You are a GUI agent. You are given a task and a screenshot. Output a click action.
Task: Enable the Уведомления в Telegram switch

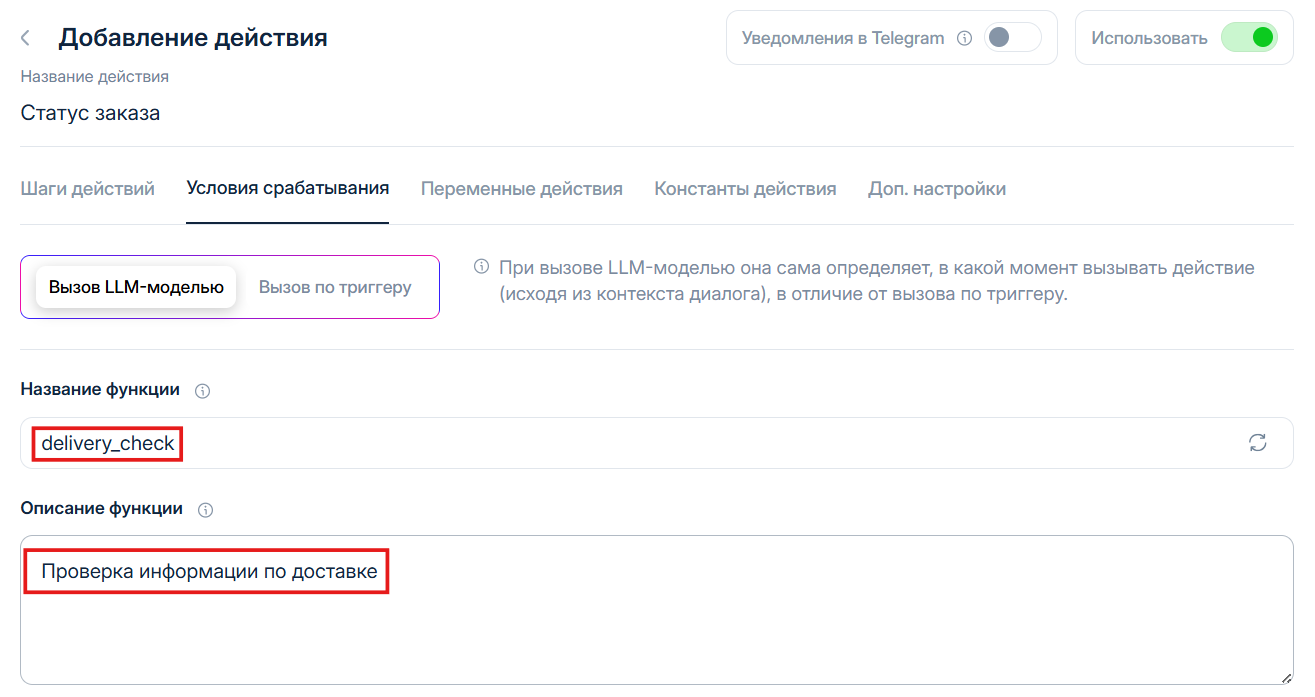1011,38
